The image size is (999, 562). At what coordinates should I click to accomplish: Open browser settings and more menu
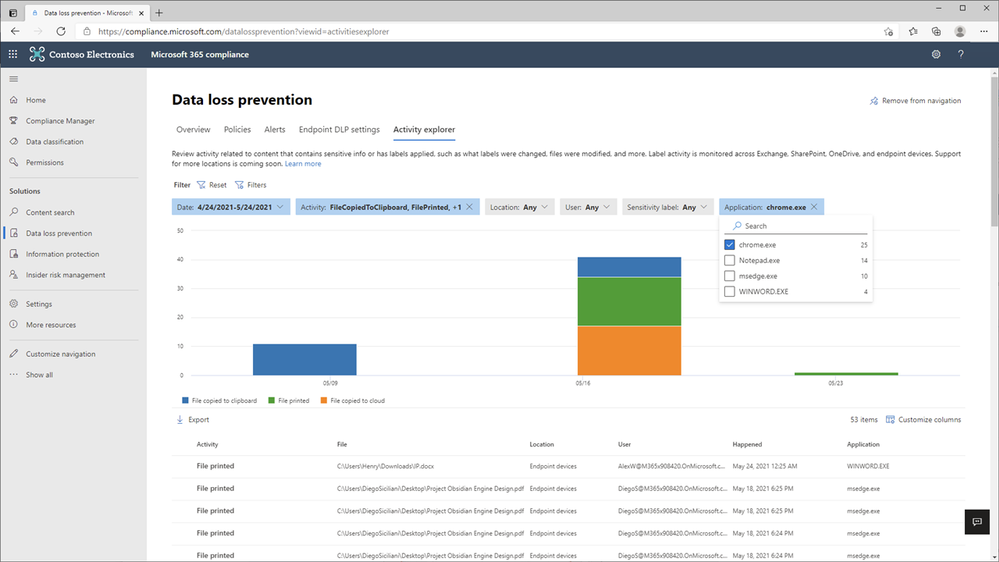984,31
